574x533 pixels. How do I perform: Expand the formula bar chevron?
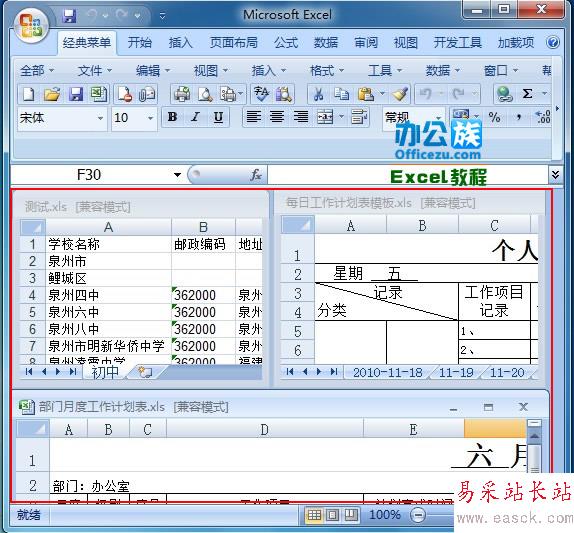coord(555,174)
